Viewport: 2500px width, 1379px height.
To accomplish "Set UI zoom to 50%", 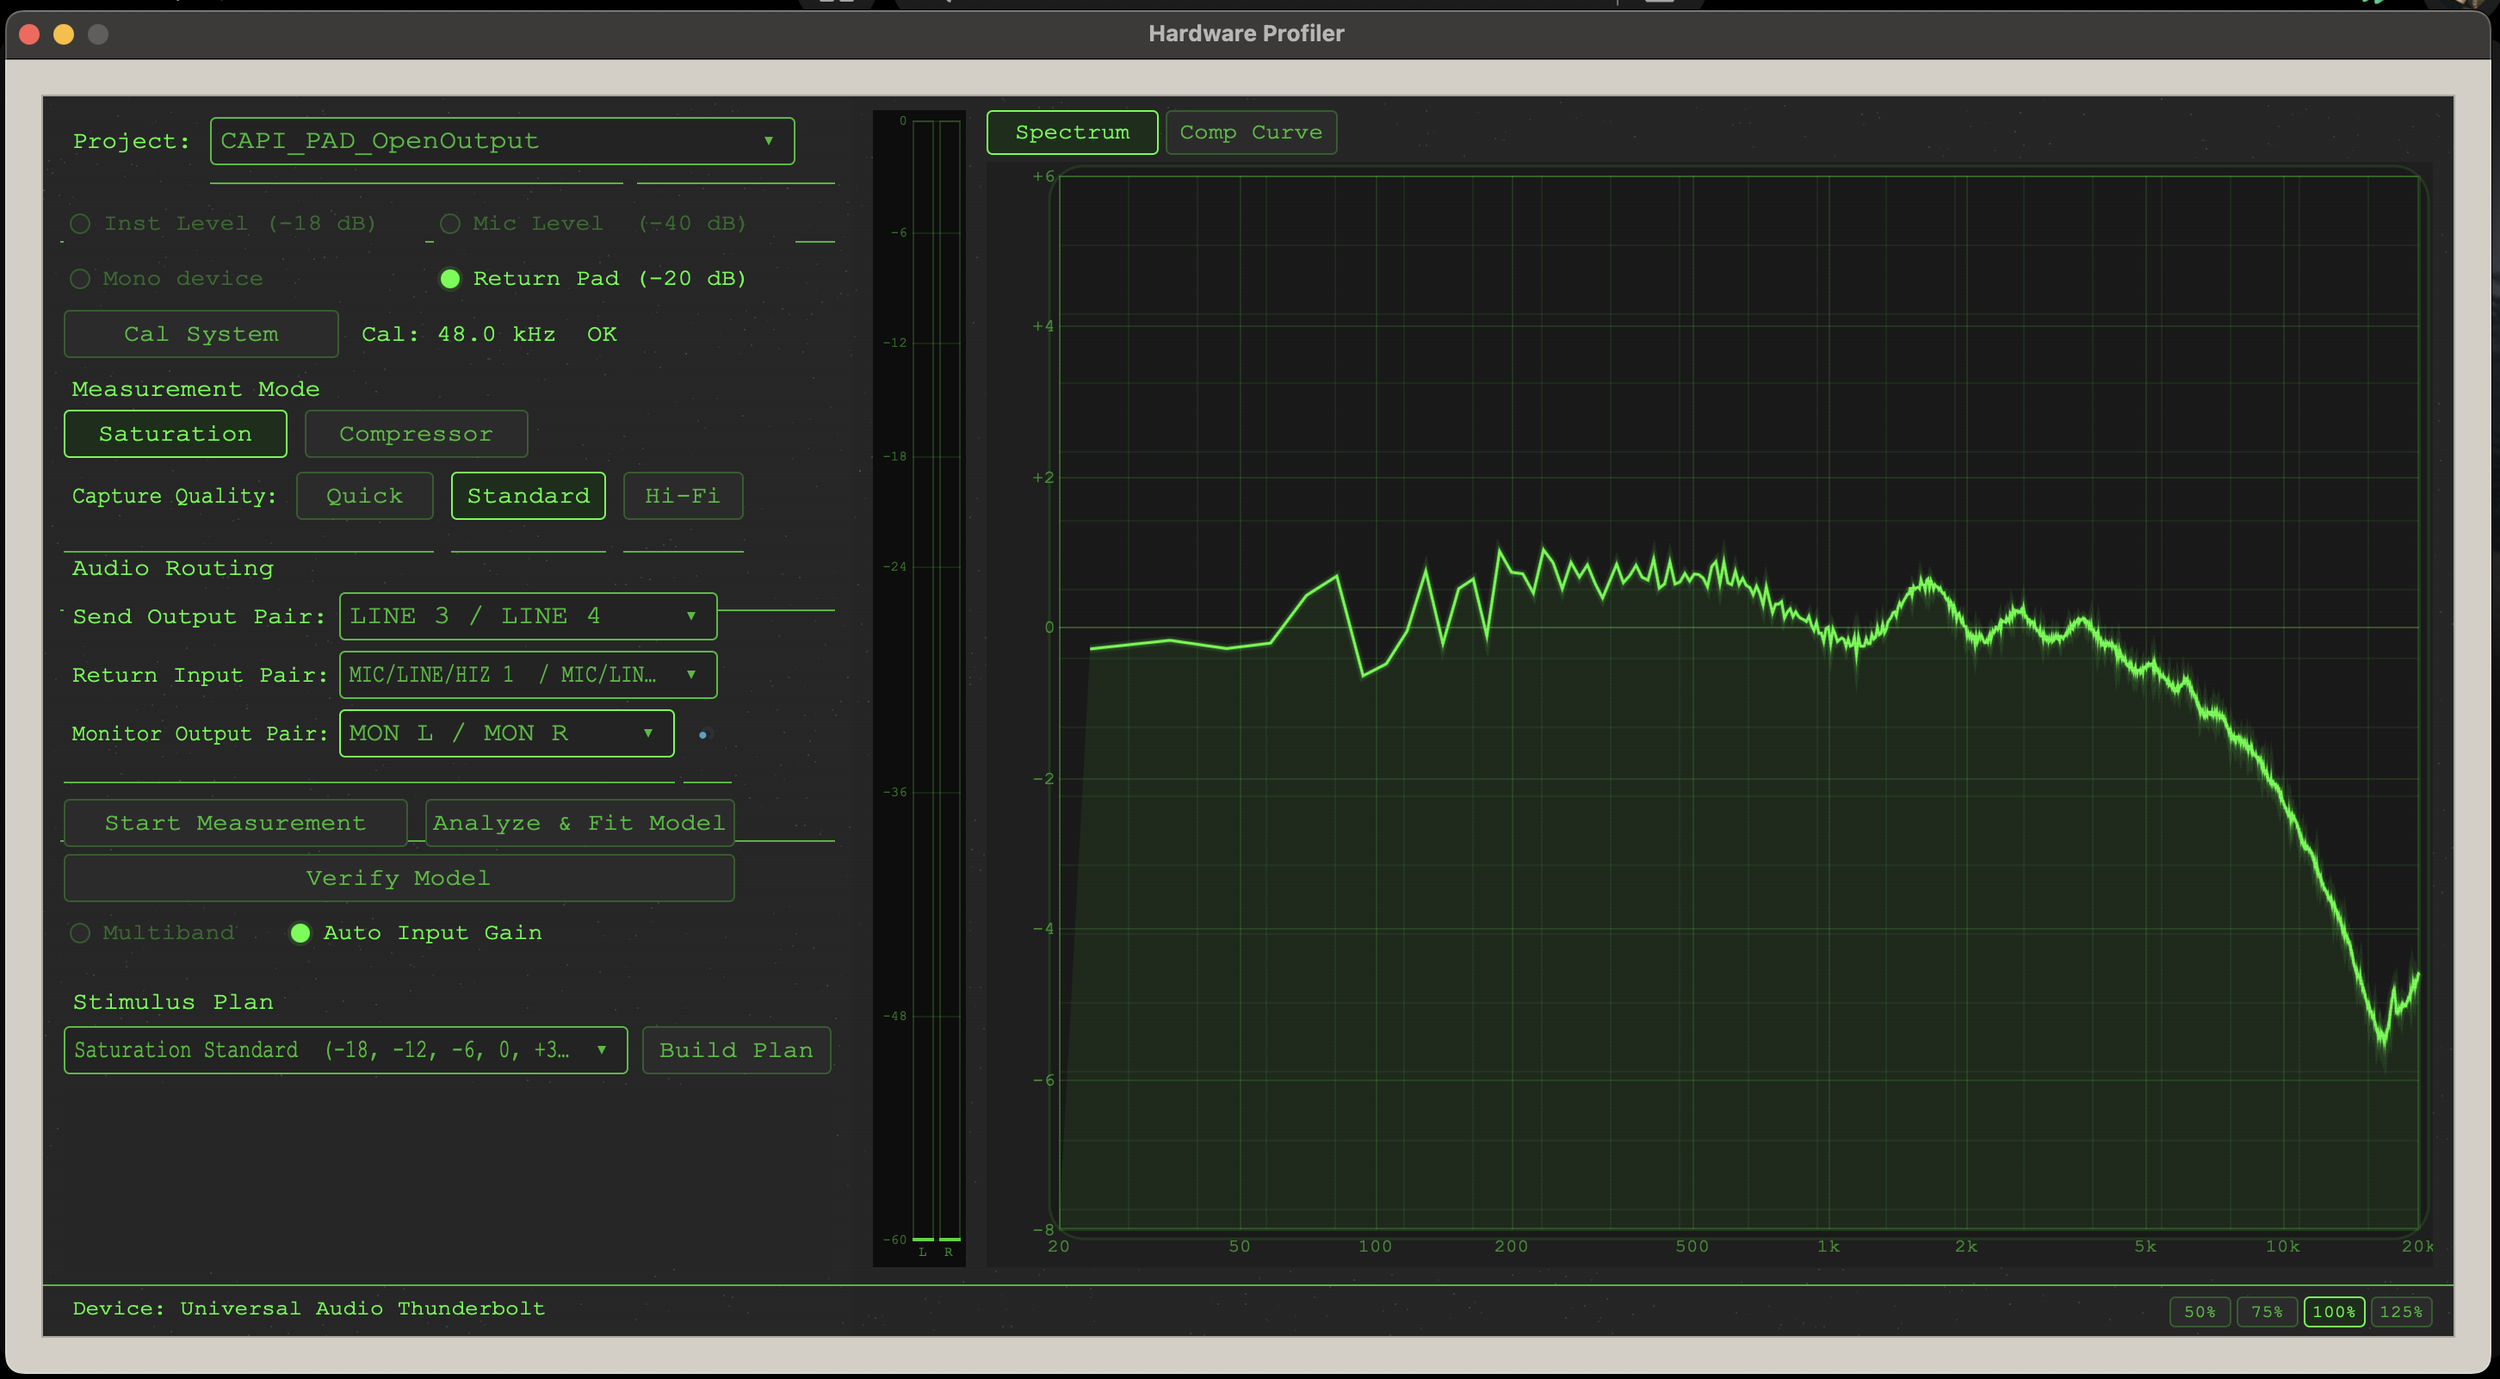I will 2200,1312.
